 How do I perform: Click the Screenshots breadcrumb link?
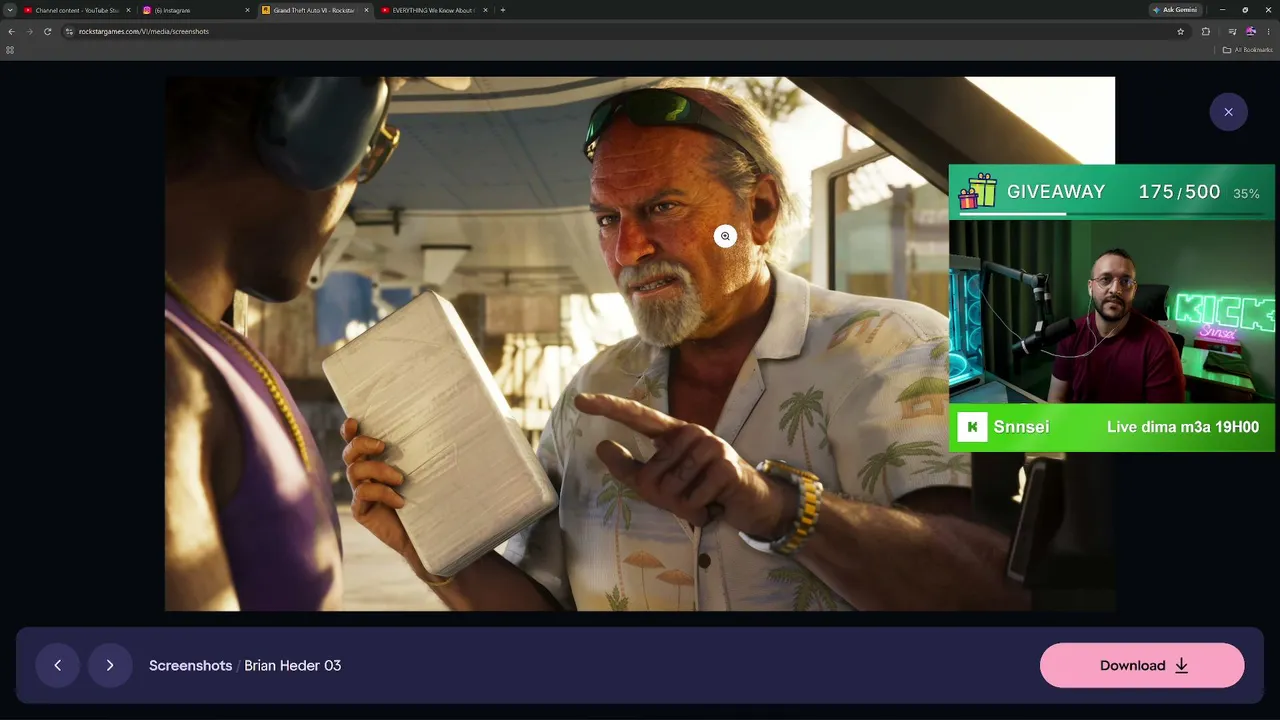190,665
